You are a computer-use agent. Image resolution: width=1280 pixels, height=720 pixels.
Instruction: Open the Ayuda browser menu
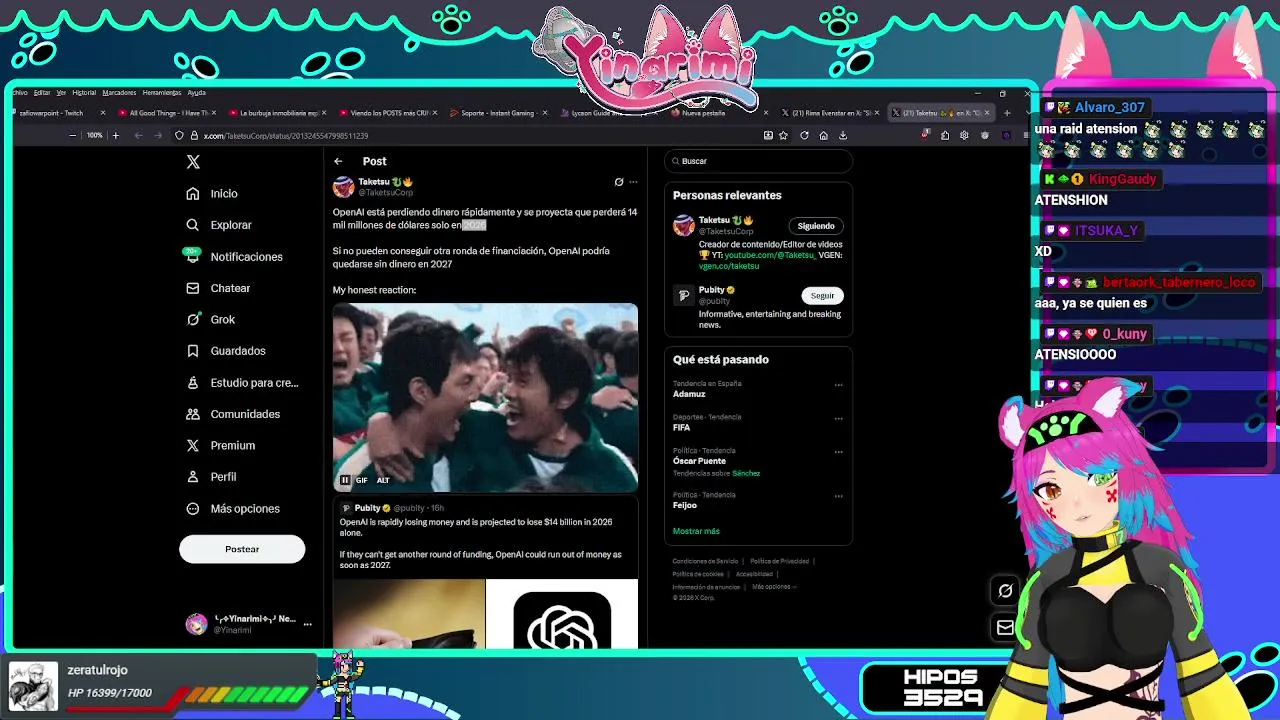tap(197, 92)
